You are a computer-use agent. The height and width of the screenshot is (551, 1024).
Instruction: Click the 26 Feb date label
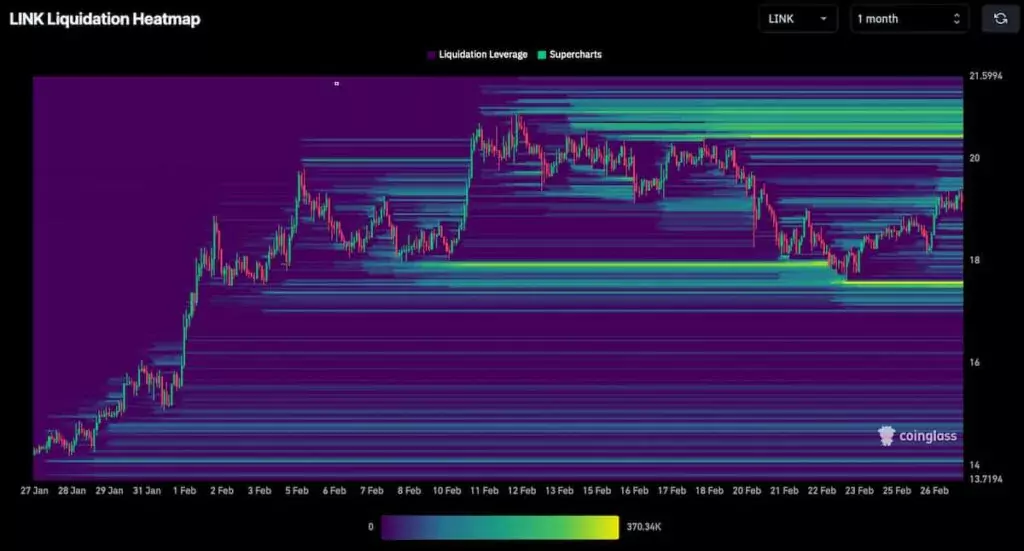[935, 490]
